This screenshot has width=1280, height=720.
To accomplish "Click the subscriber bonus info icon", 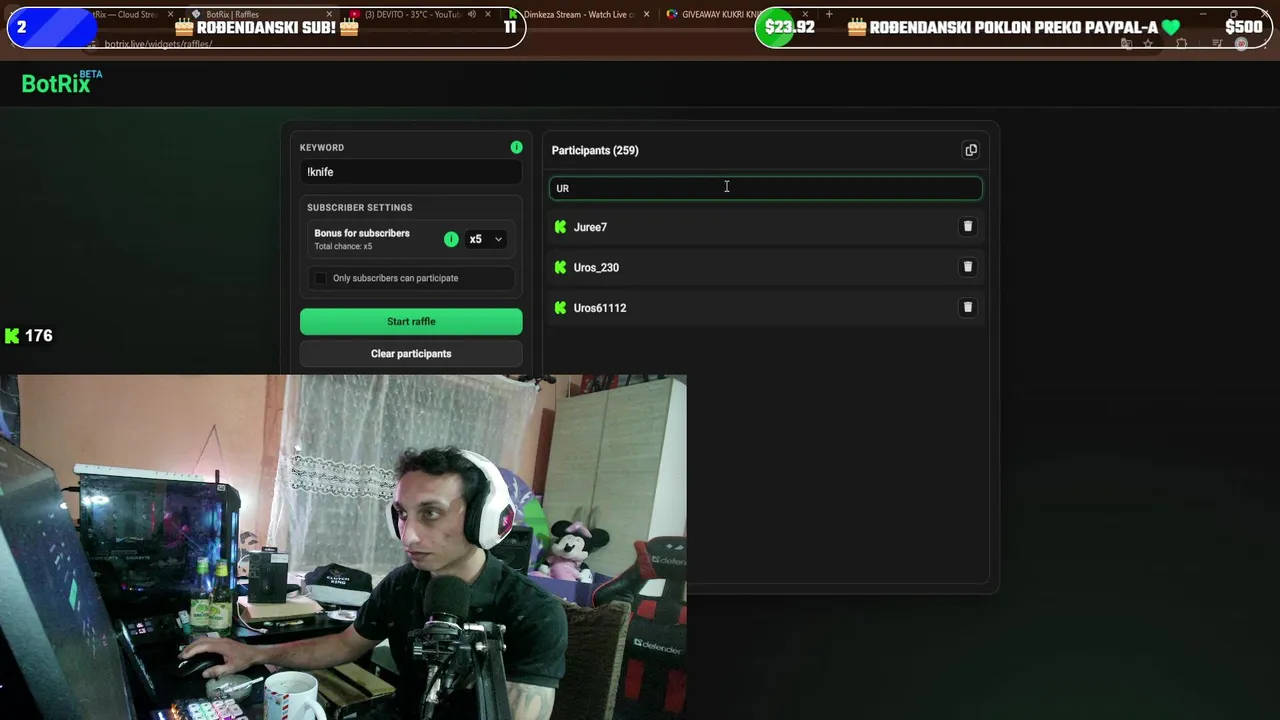I will pos(451,239).
